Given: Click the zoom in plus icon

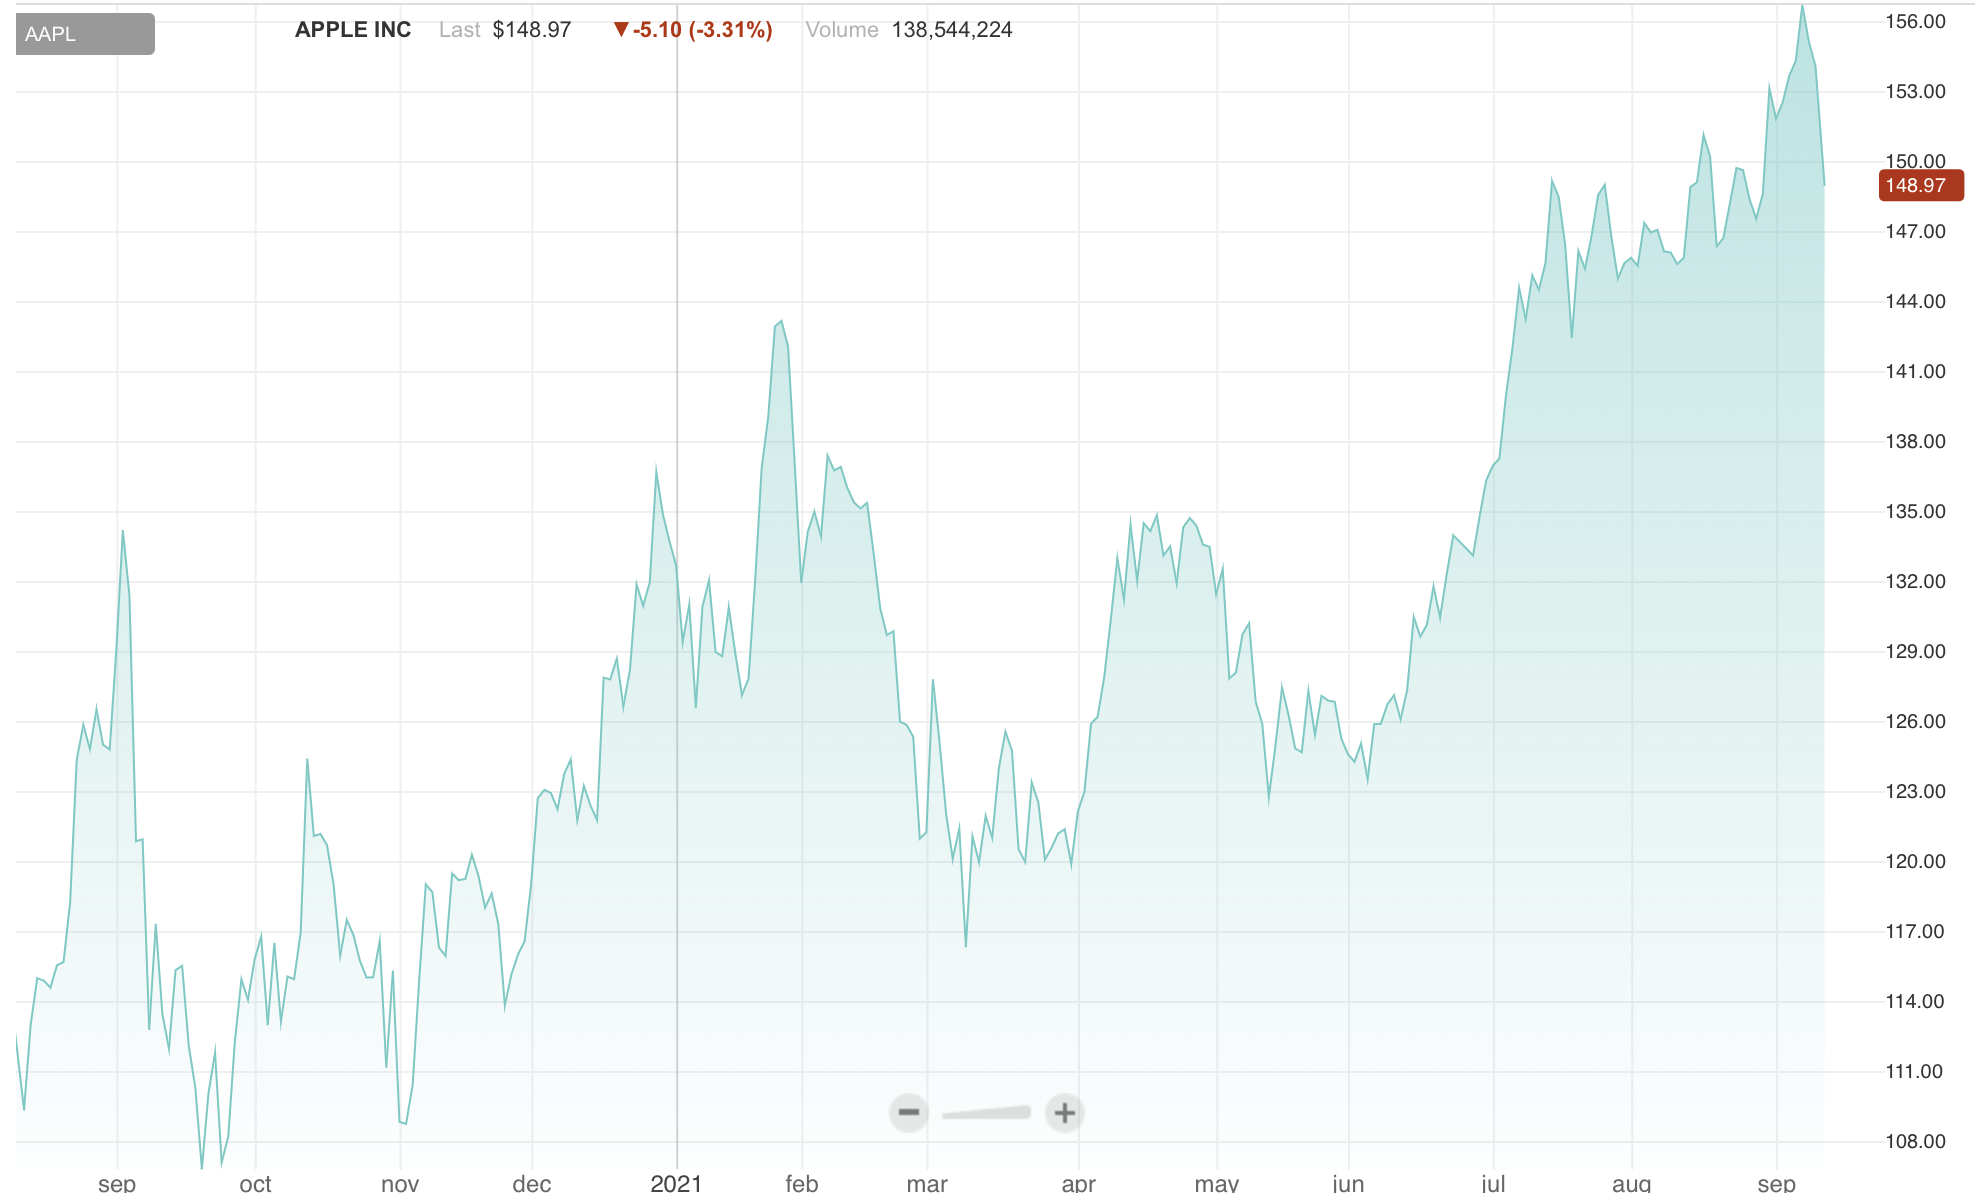Looking at the screenshot, I should 1064,1112.
